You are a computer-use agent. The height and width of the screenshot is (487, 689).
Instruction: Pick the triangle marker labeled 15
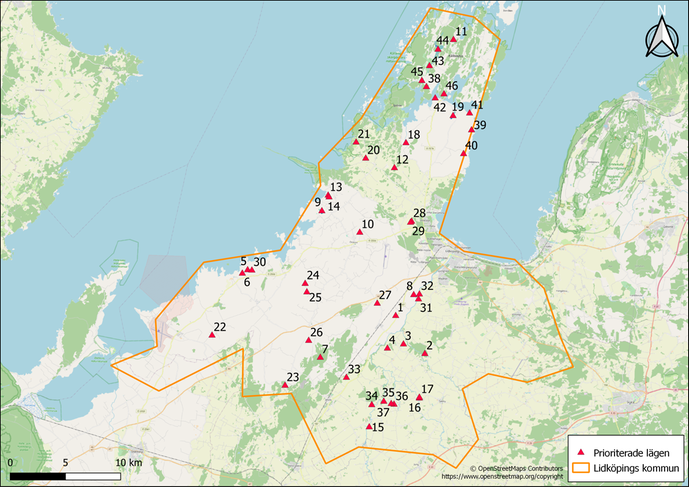(x=368, y=427)
